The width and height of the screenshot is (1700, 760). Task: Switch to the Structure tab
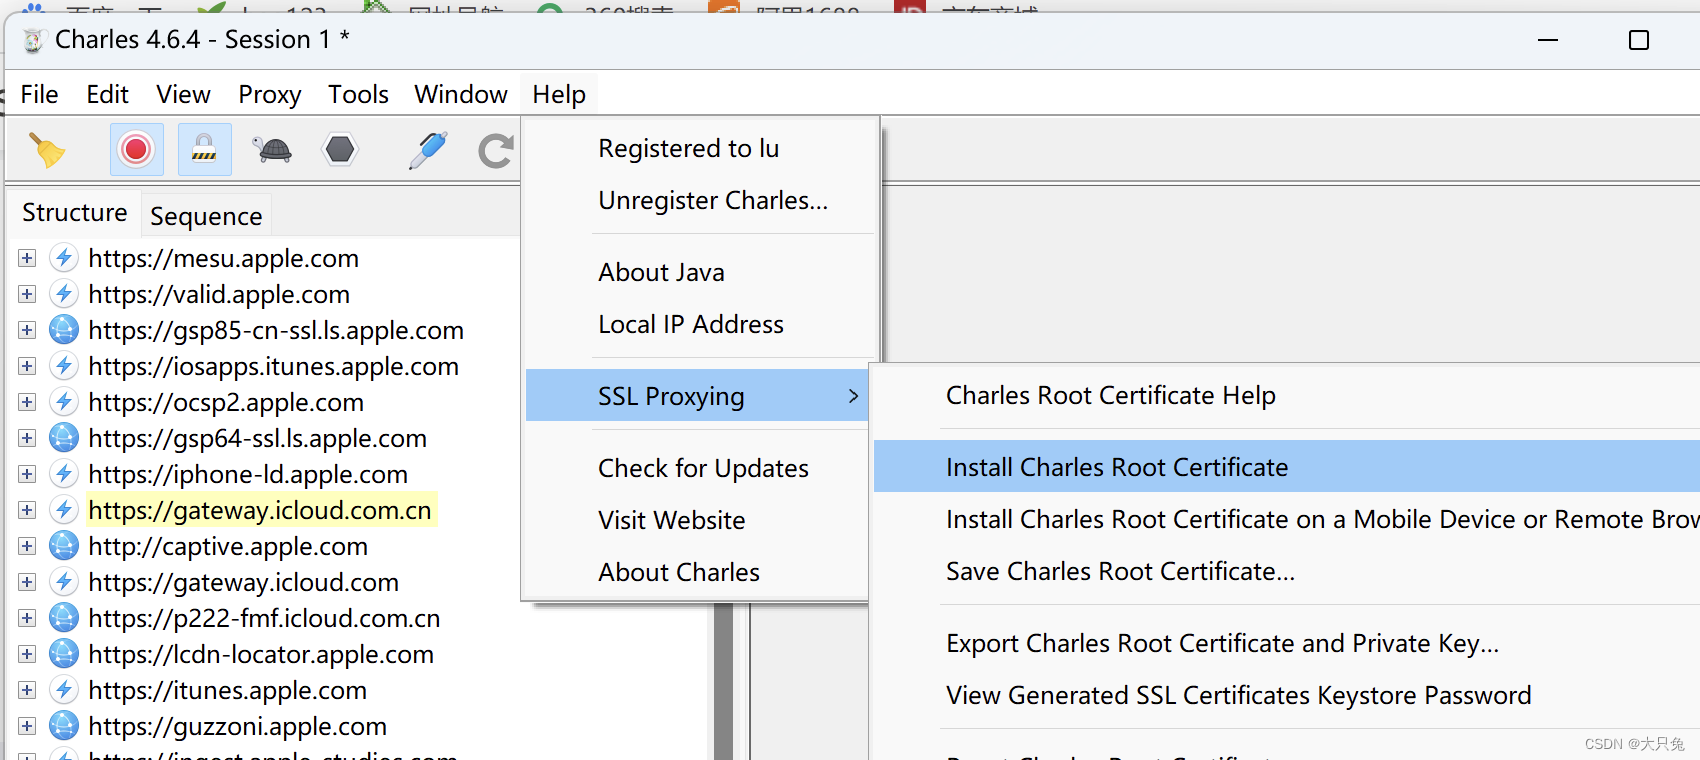(75, 213)
